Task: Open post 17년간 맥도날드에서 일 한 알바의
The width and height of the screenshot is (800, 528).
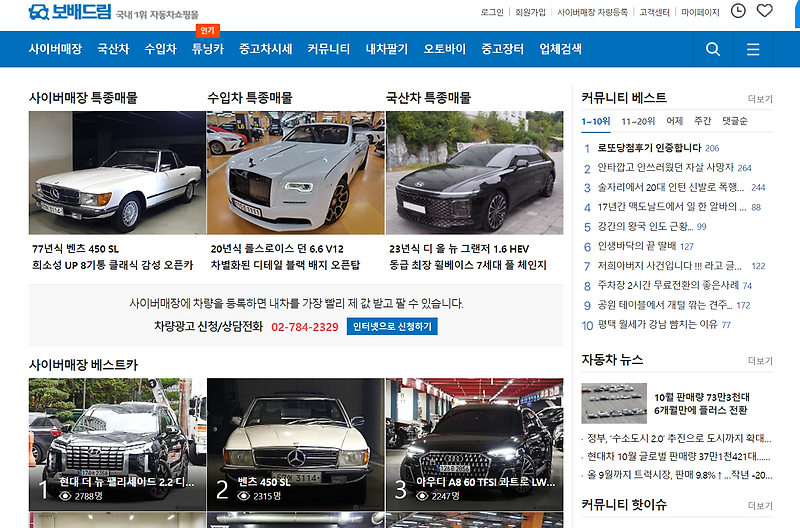Action: (x=672, y=207)
